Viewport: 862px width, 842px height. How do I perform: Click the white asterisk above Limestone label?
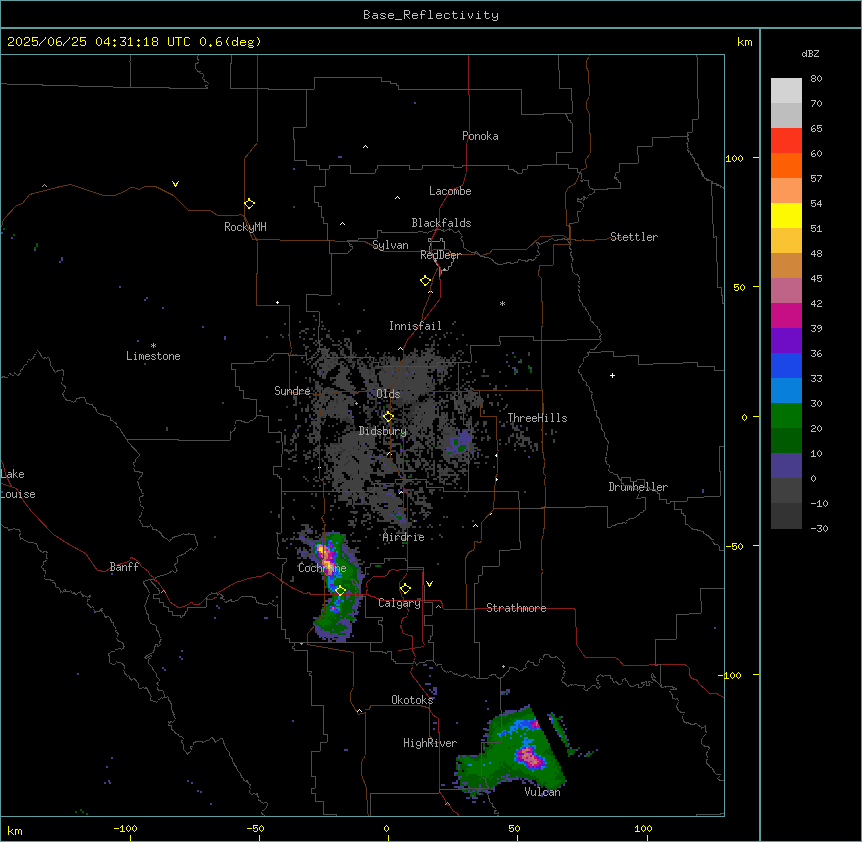coord(153,346)
